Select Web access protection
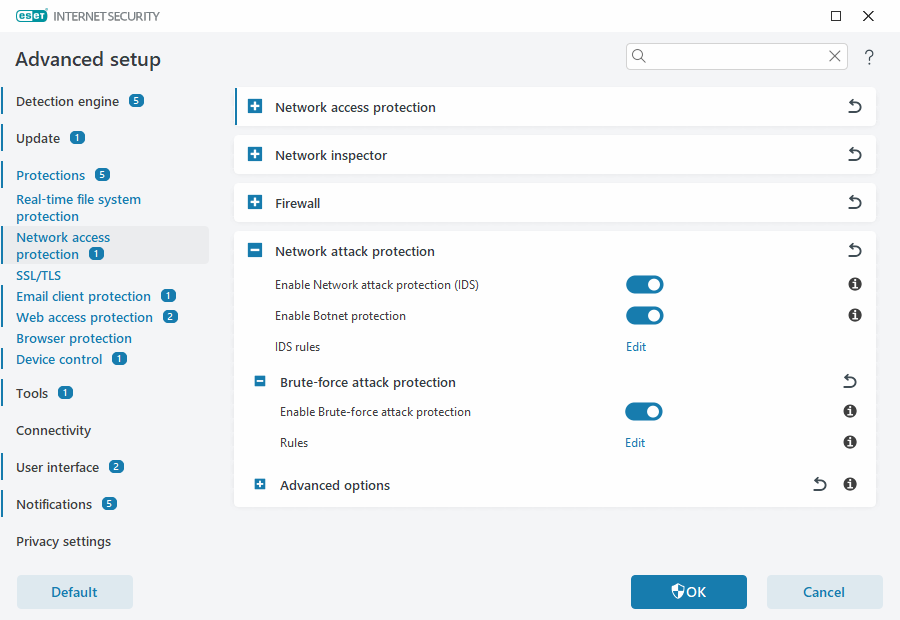This screenshot has width=900, height=620. pos(84,317)
